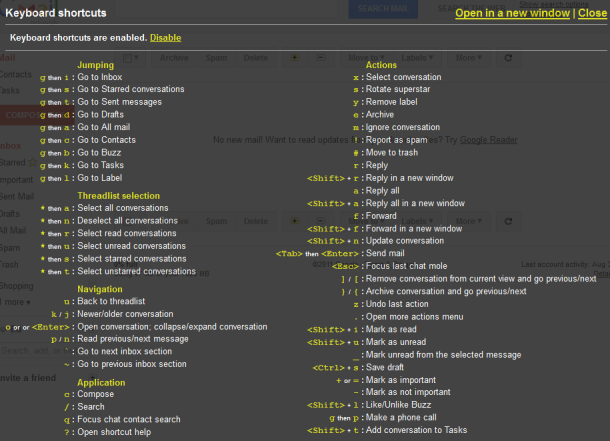
Task: Open the top toolbar Labels dropdown
Action: click(417, 58)
